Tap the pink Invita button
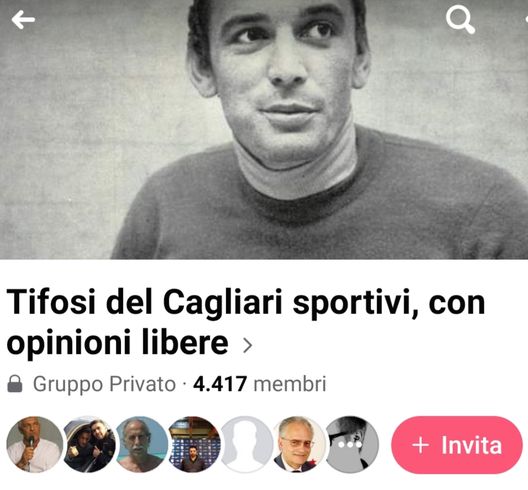The height and width of the screenshot is (490, 528). (x=457, y=445)
